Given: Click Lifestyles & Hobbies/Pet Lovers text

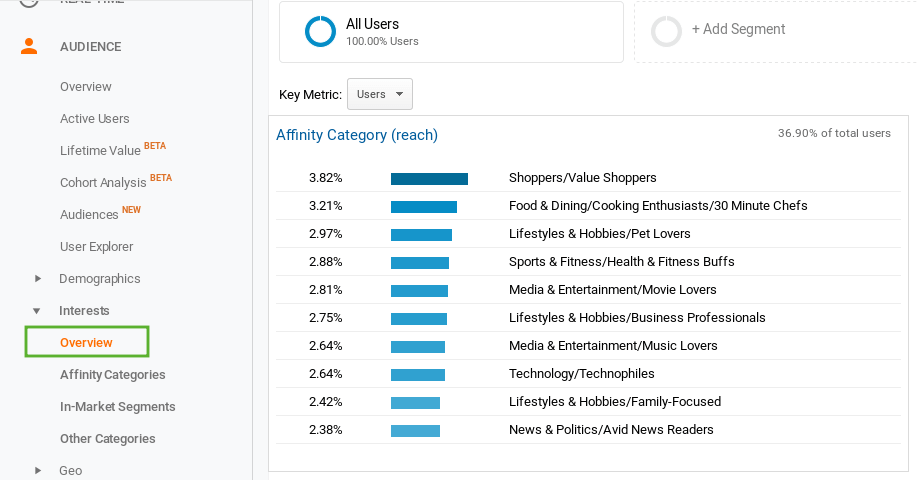Looking at the screenshot, I should (599, 234).
